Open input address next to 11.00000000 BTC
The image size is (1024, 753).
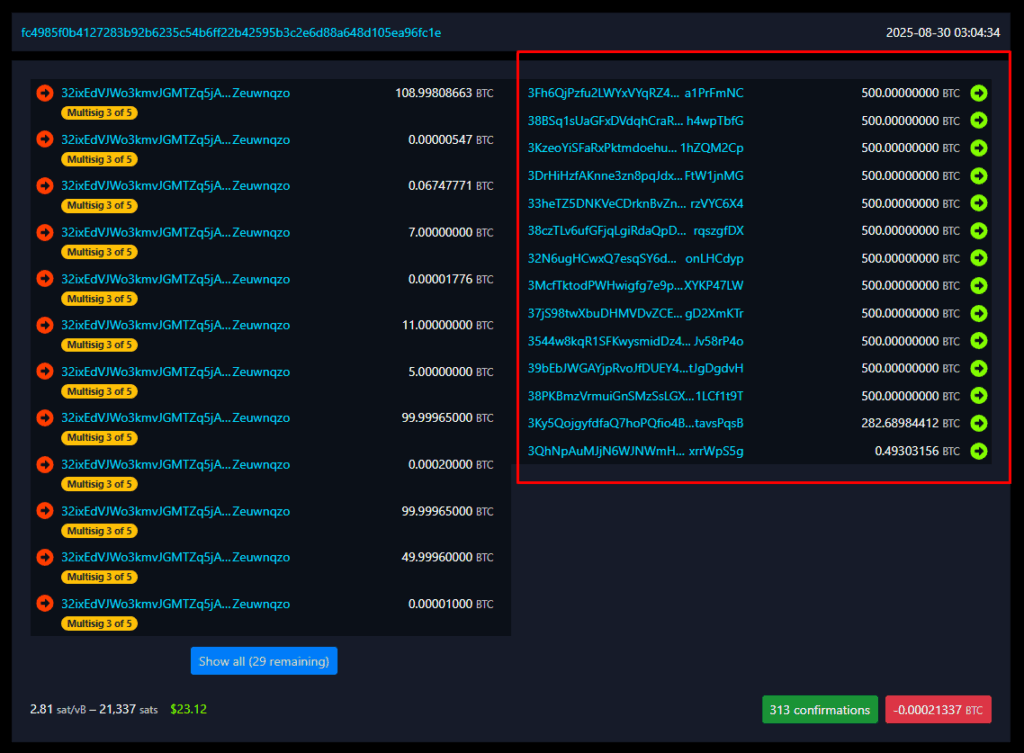click(x=175, y=325)
